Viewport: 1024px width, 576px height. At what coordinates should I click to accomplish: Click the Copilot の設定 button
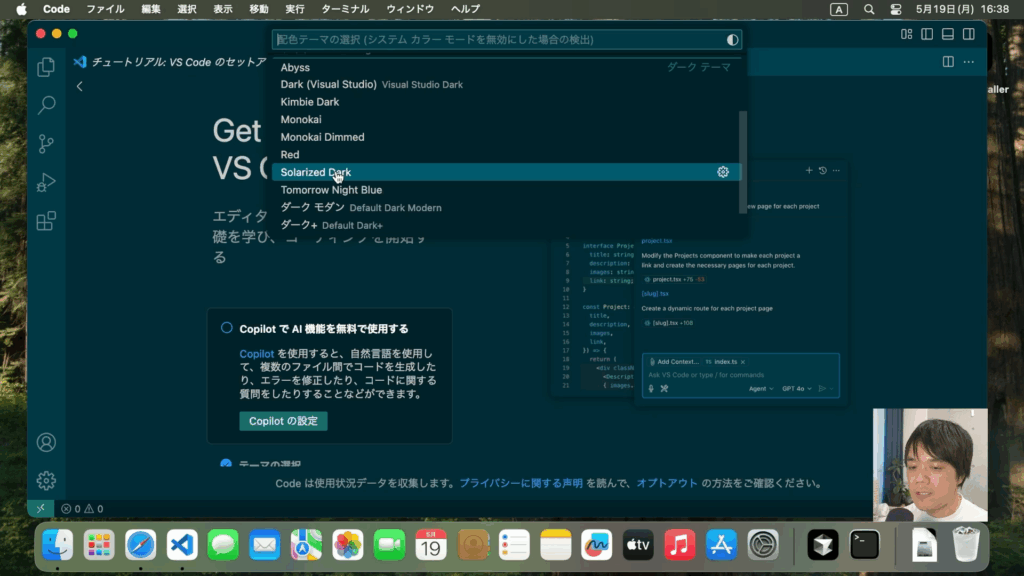pos(283,421)
